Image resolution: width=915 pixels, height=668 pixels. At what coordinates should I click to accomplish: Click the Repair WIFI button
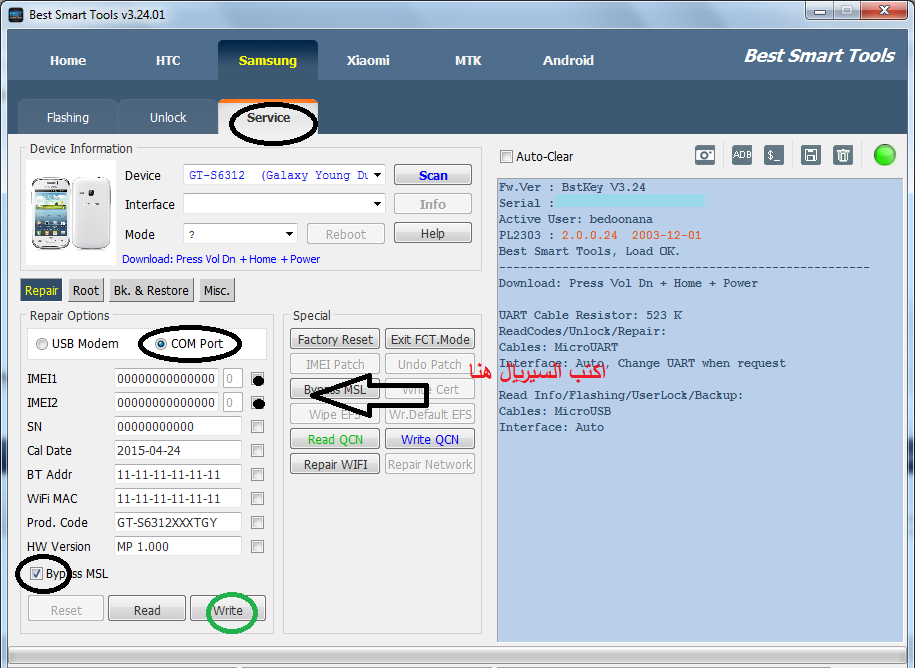click(x=335, y=464)
